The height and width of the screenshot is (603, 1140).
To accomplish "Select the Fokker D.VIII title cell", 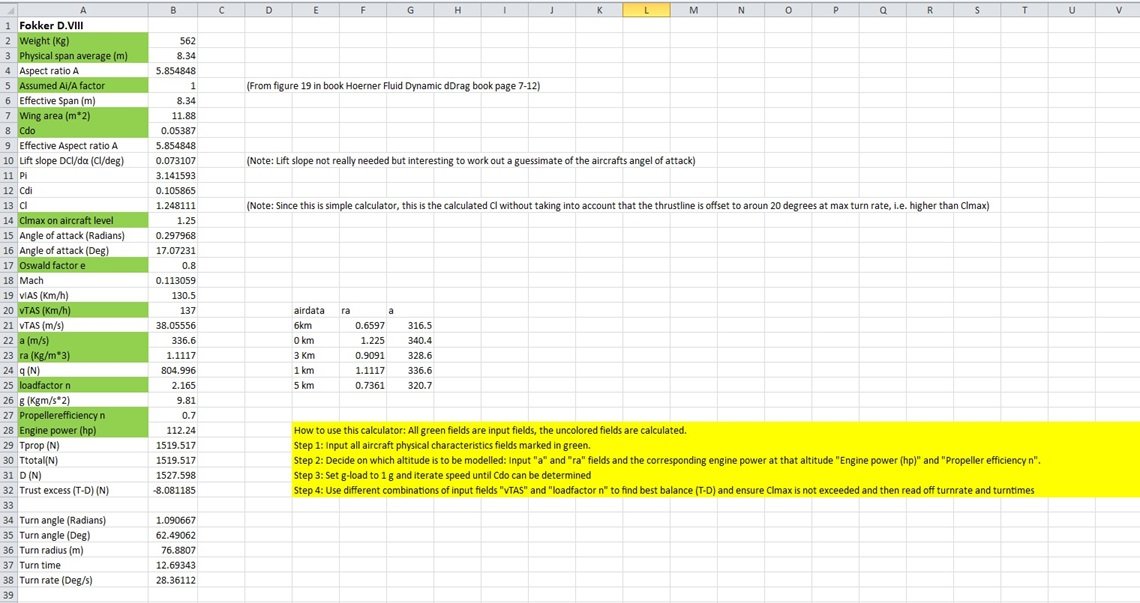I will pyautogui.click(x=83, y=25).
